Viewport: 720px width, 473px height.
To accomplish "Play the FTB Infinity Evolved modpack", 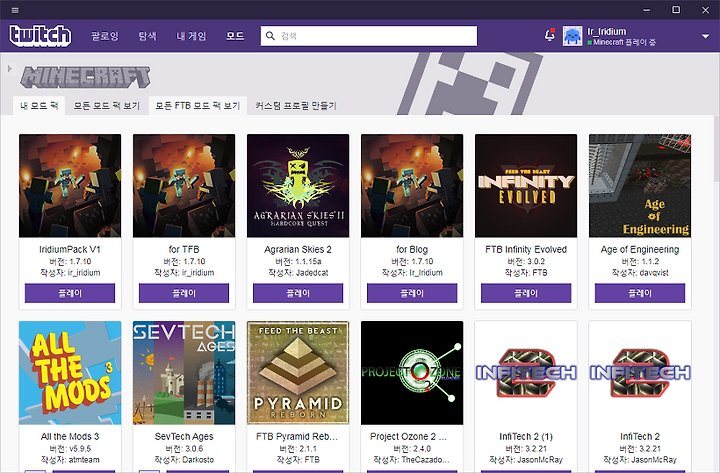I will pos(526,293).
